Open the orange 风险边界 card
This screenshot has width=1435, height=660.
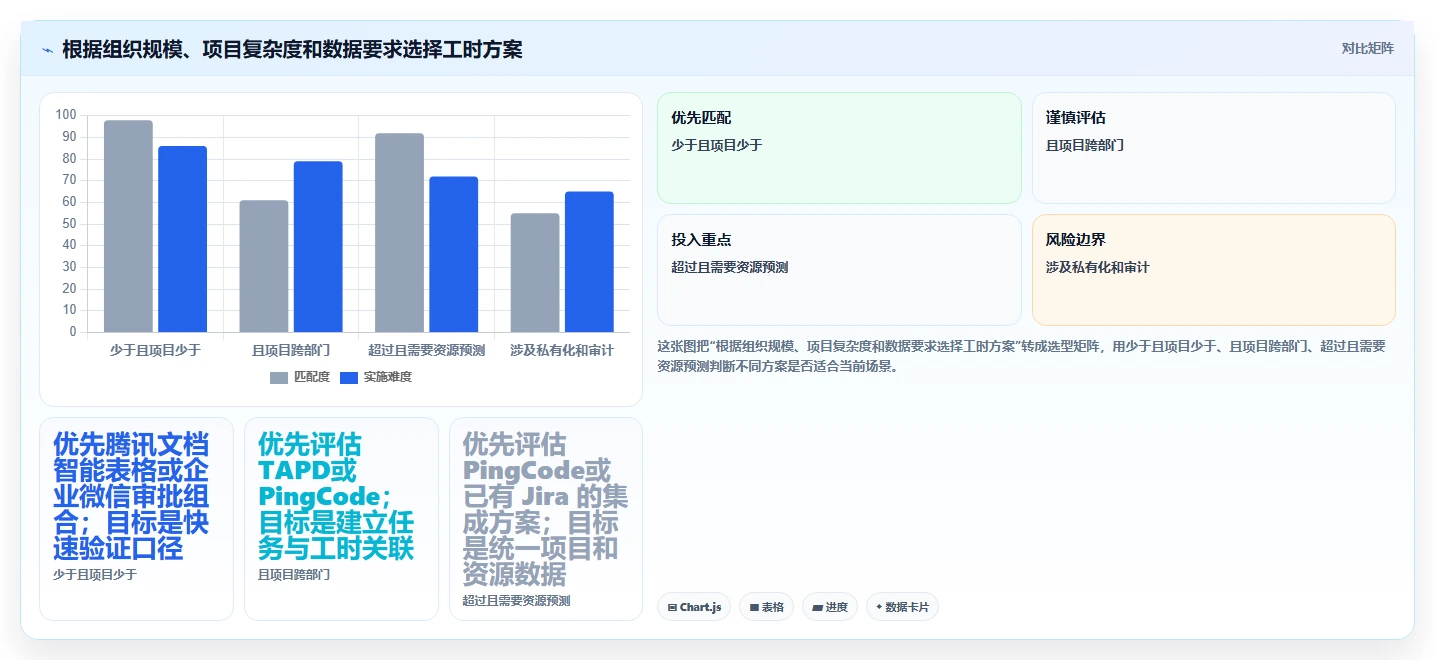click(x=1213, y=270)
